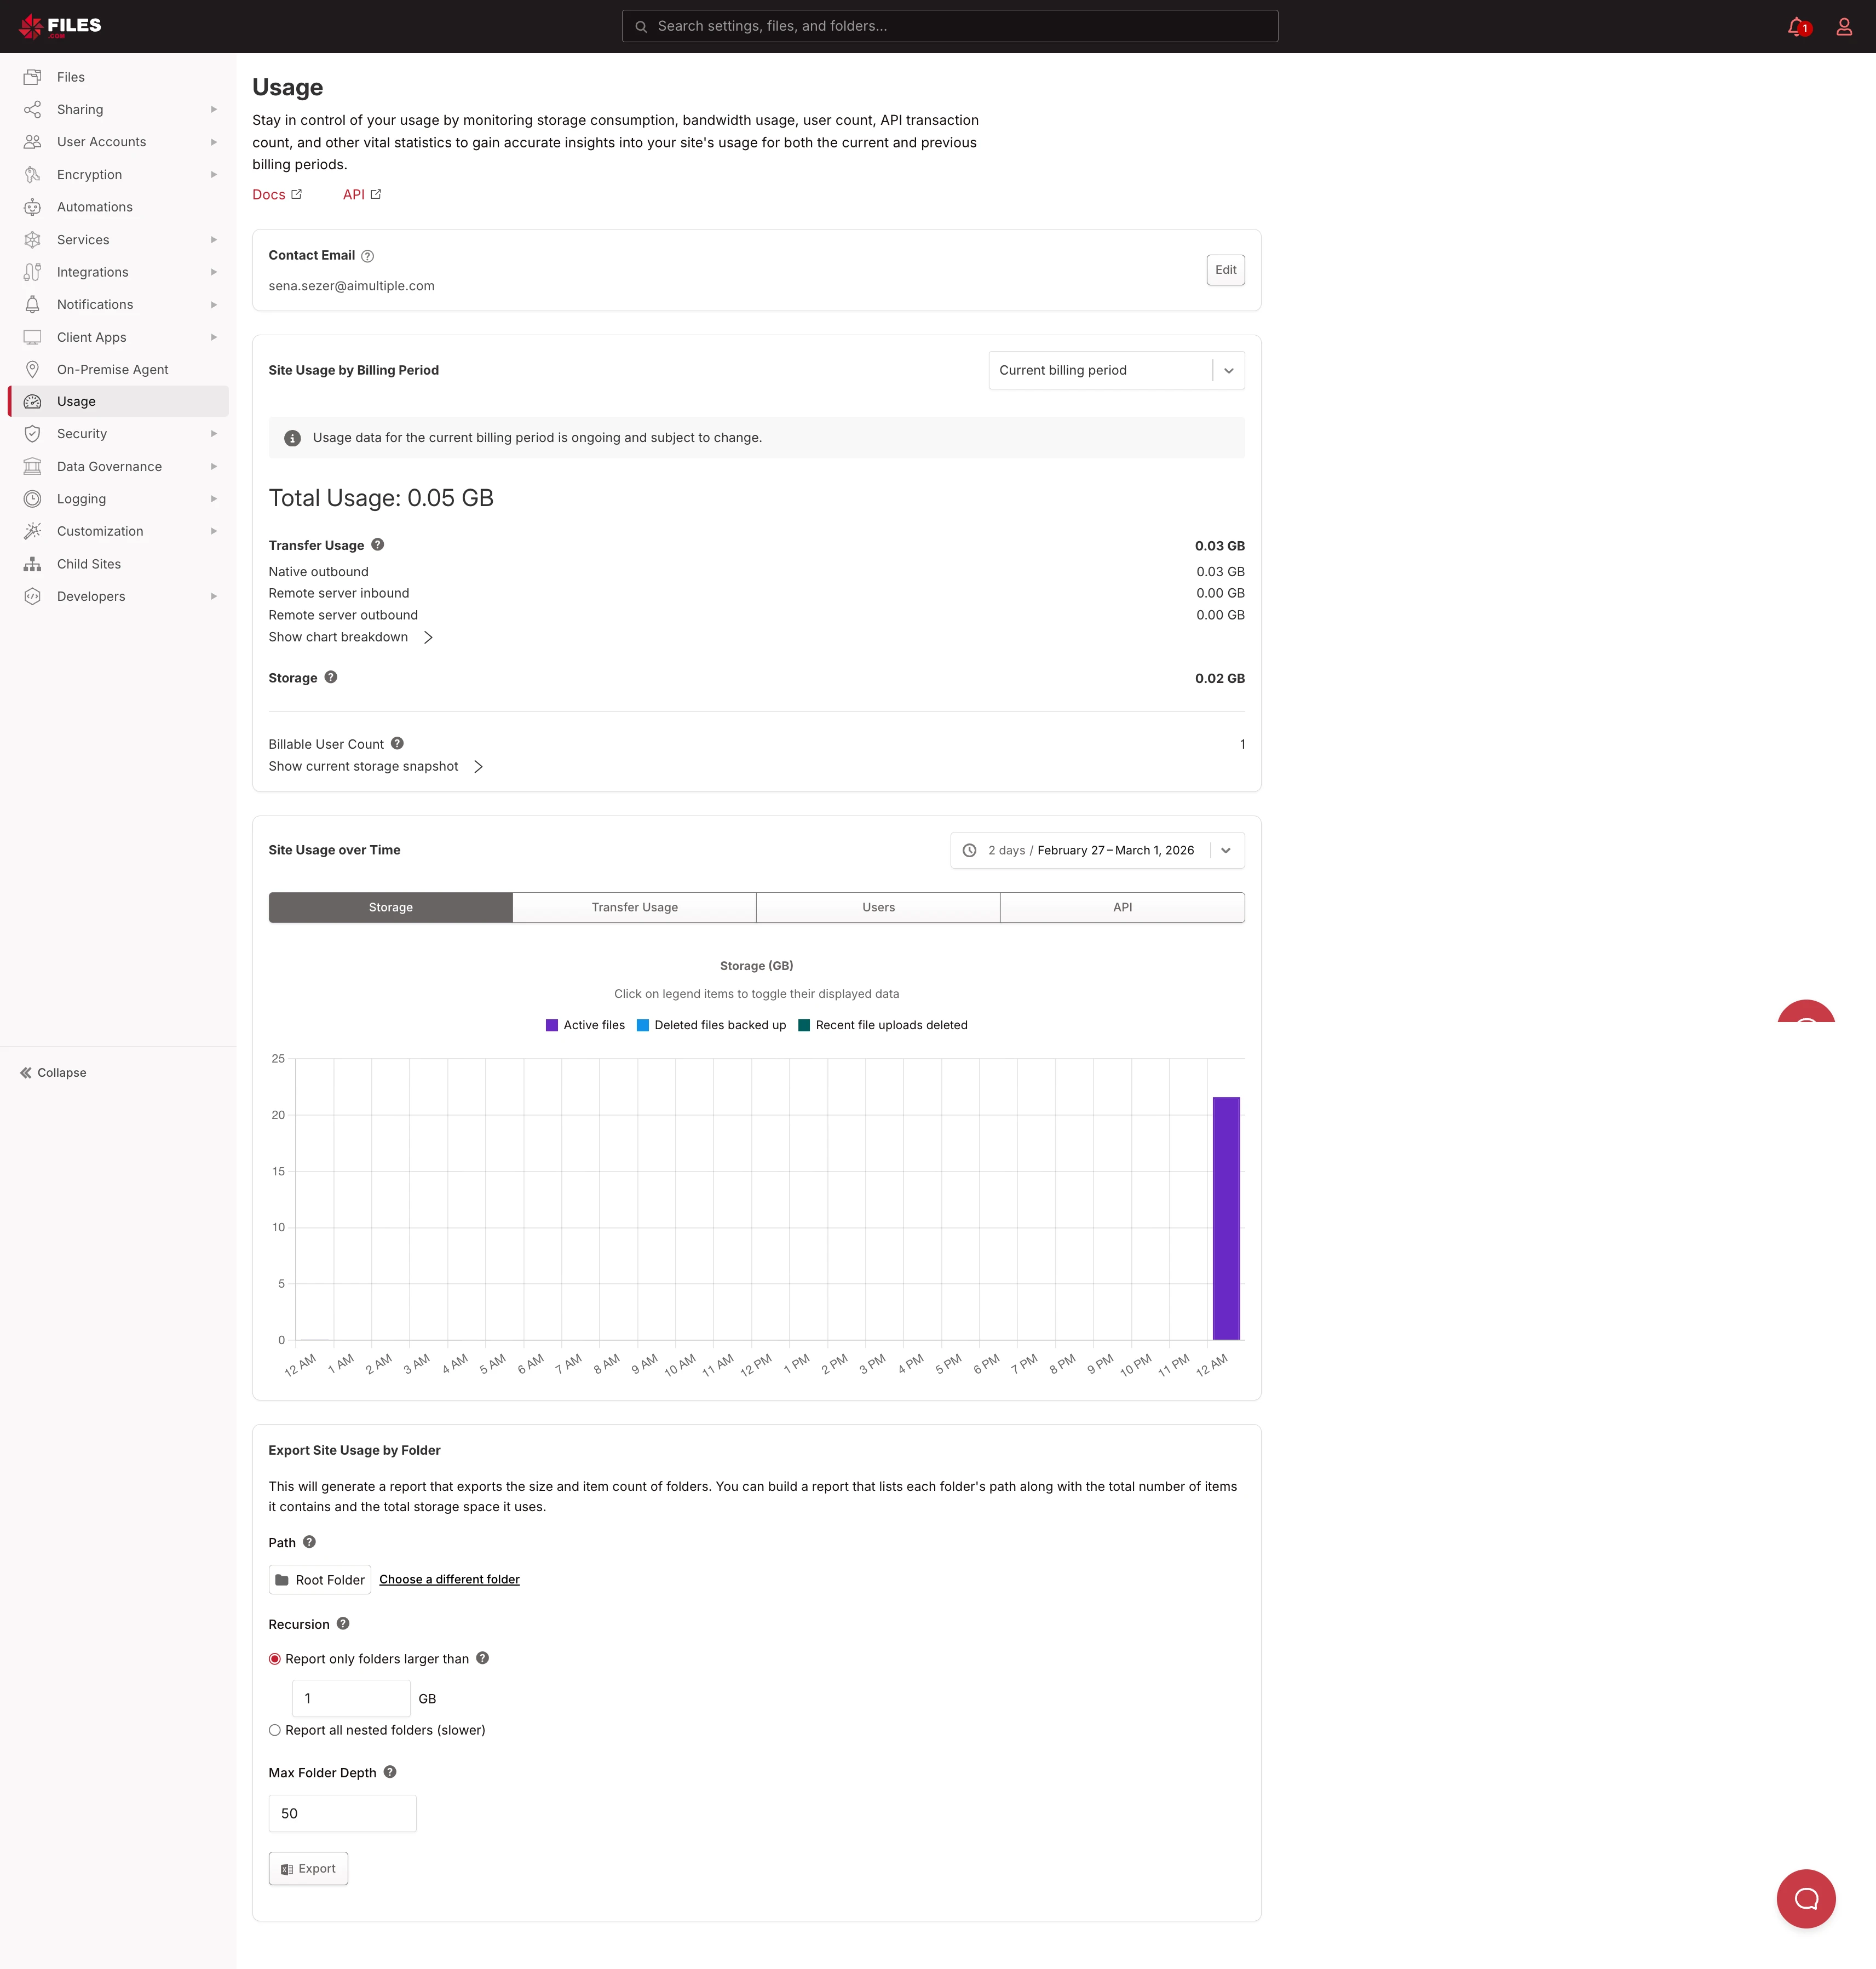Open the user profile icon
The width and height of the screenshot is (1876, 1969).
[1844, 27]
